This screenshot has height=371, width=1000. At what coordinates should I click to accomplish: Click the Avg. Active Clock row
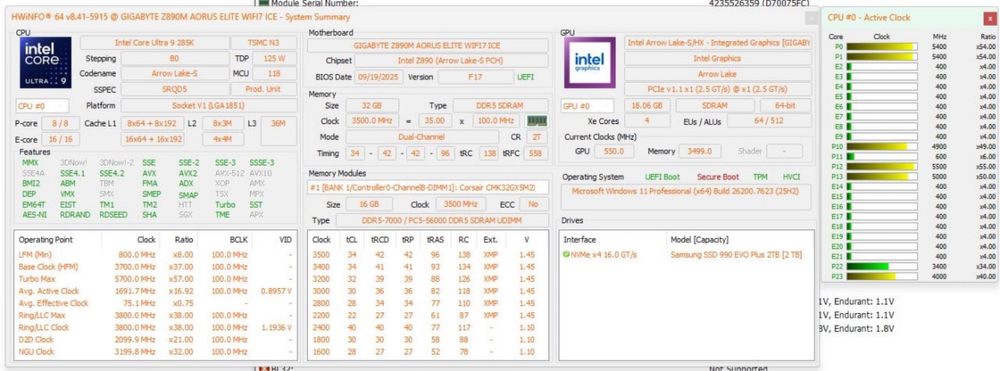coord(155,291)
